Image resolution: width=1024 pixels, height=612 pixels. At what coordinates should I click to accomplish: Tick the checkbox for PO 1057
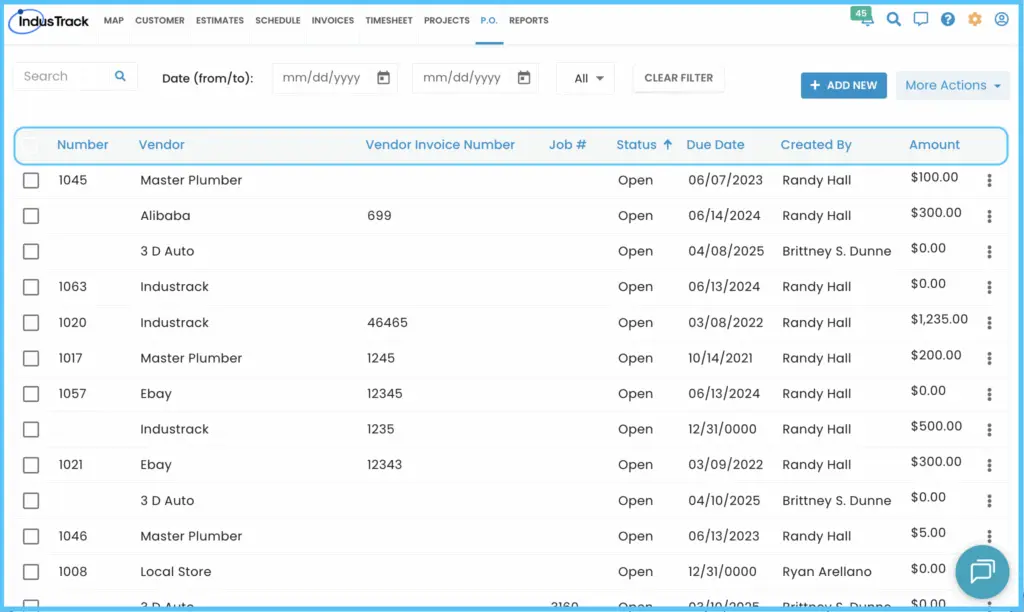31,394
